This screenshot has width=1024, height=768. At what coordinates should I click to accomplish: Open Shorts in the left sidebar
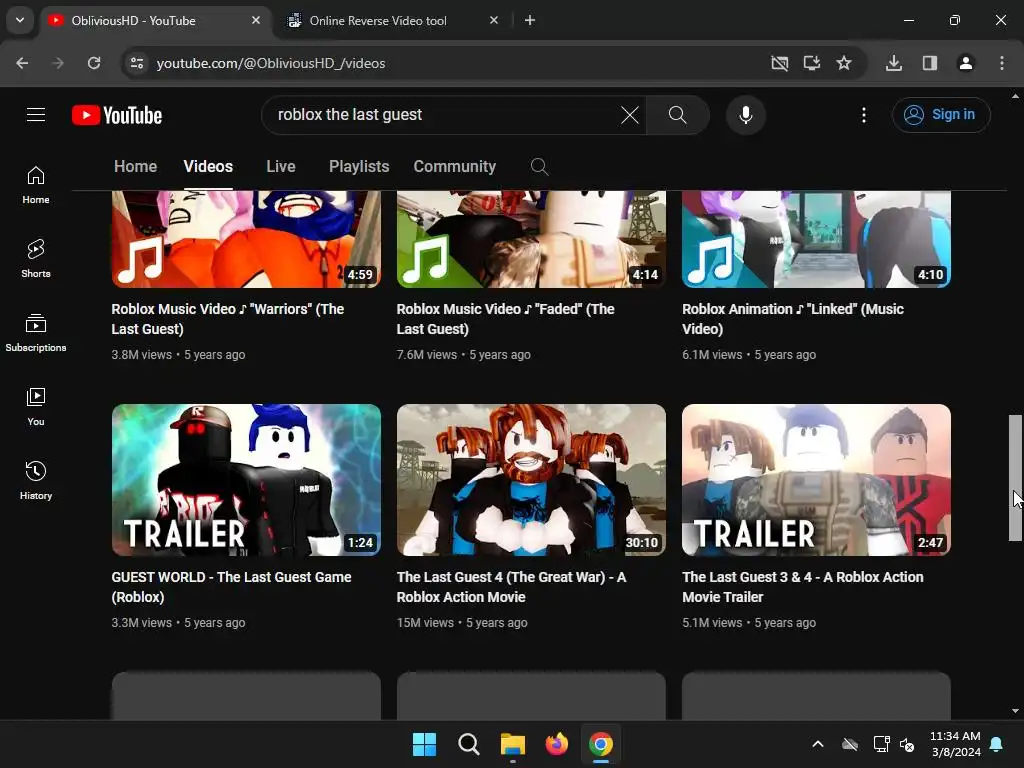point(36,259)
